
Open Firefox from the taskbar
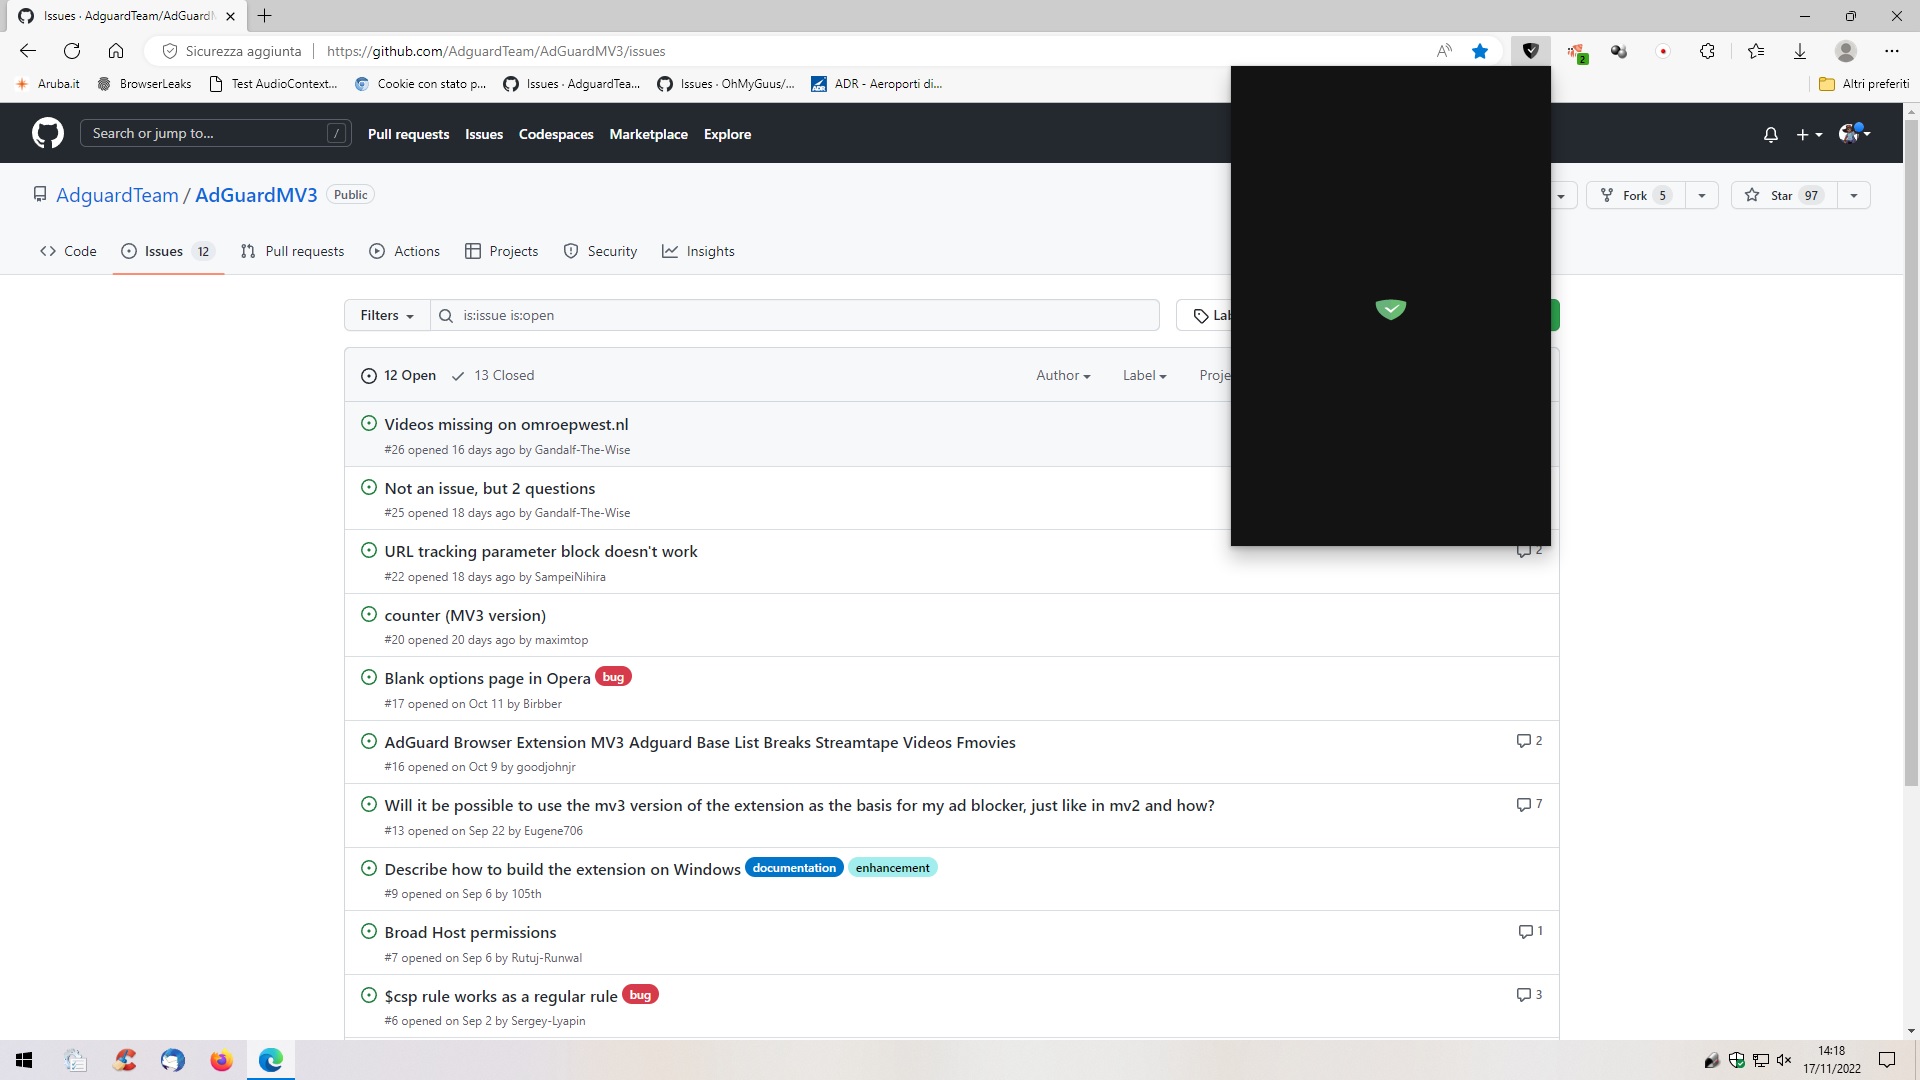coord(221,1060)
